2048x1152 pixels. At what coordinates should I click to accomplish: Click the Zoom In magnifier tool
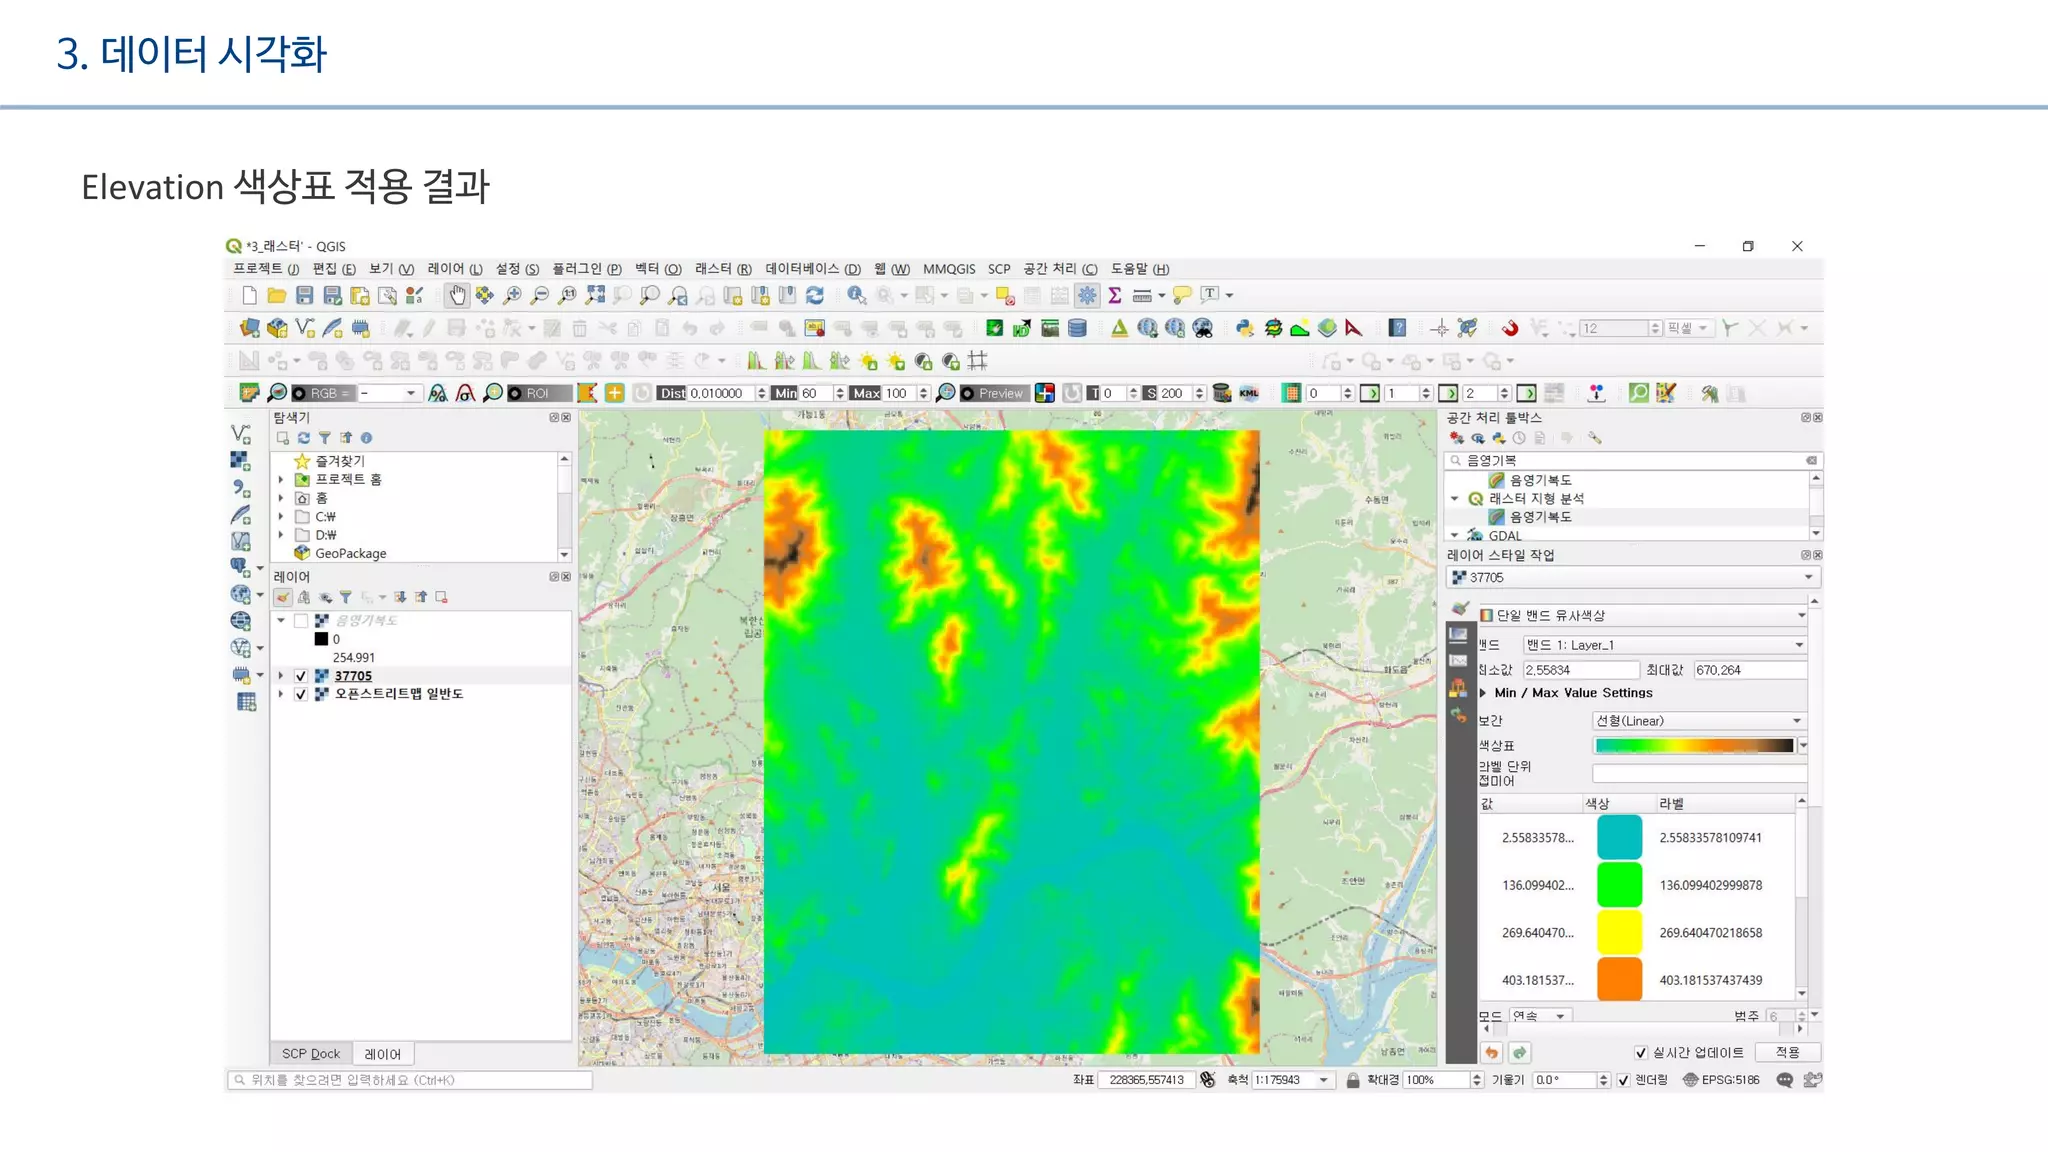point(512,295)
